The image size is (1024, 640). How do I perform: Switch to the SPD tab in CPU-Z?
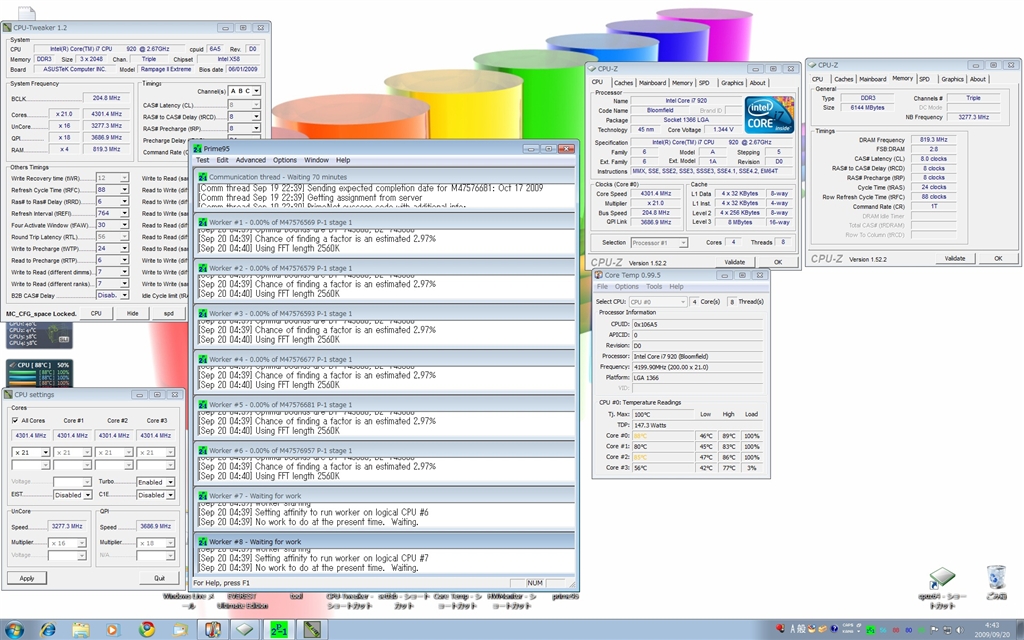[704, 83]
